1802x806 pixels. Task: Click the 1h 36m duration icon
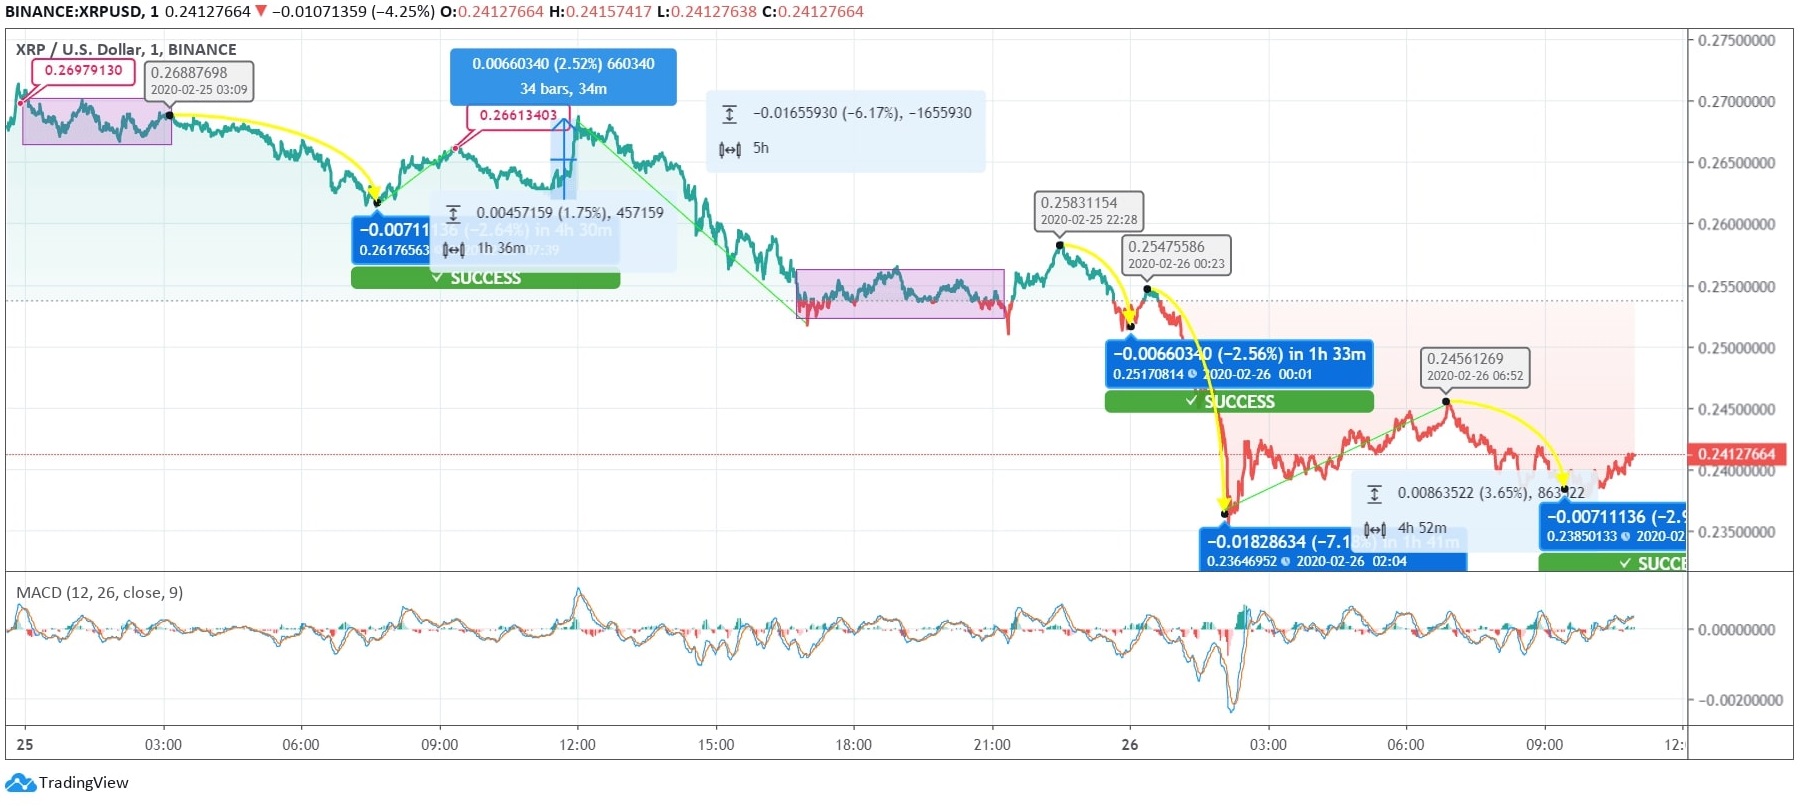click(x=453, y=249)
